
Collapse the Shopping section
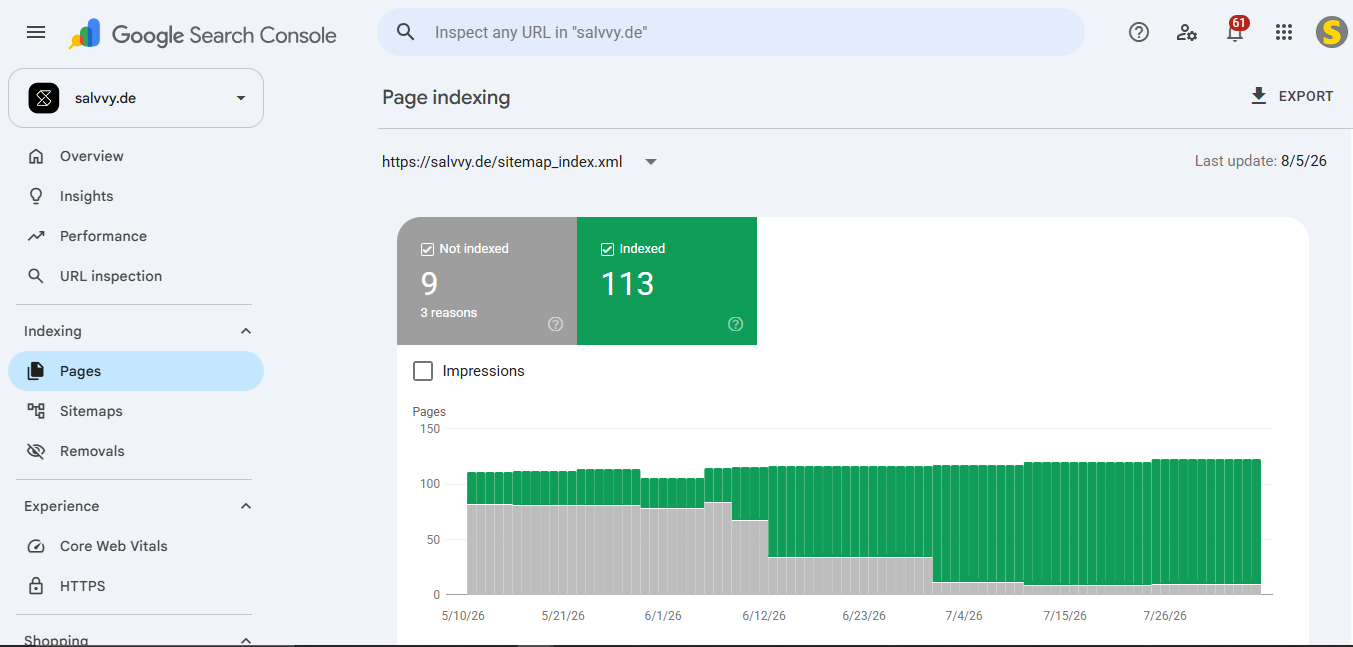[246, 640]
